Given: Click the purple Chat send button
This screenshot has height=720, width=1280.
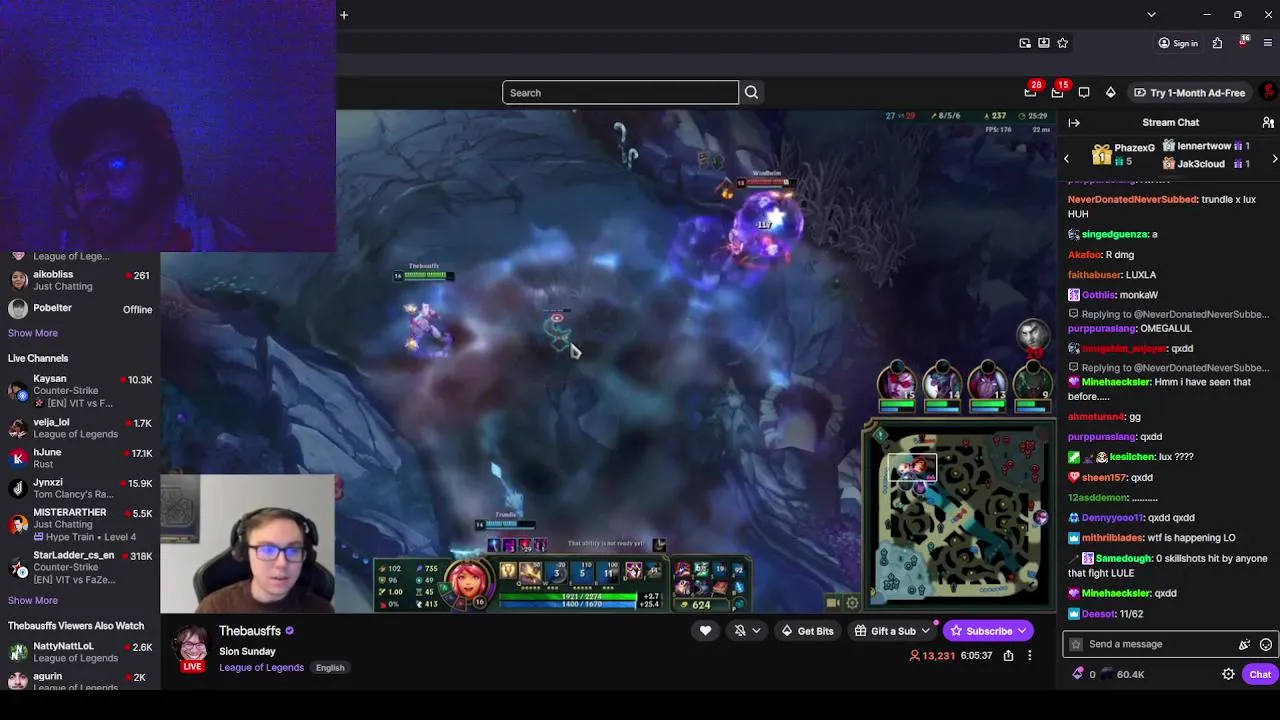Looking at the screenshot, I should pos(1260,675).
